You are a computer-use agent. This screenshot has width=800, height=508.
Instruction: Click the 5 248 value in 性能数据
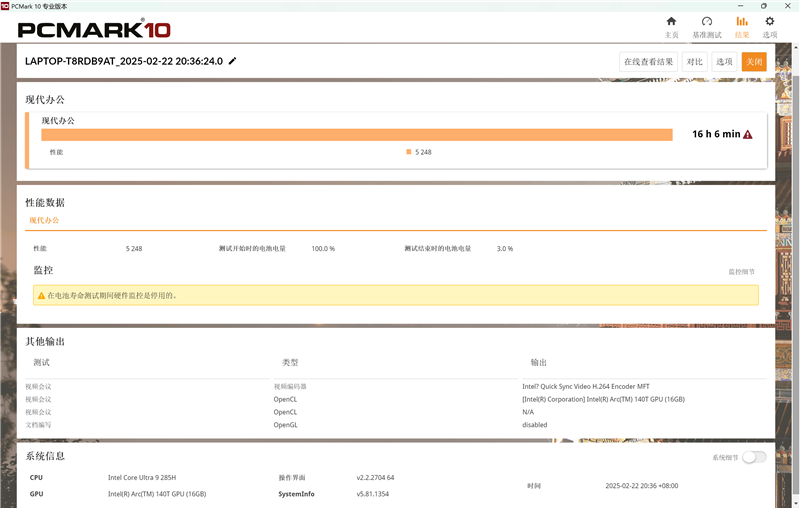pyautogui.click(x=134, y=249)
